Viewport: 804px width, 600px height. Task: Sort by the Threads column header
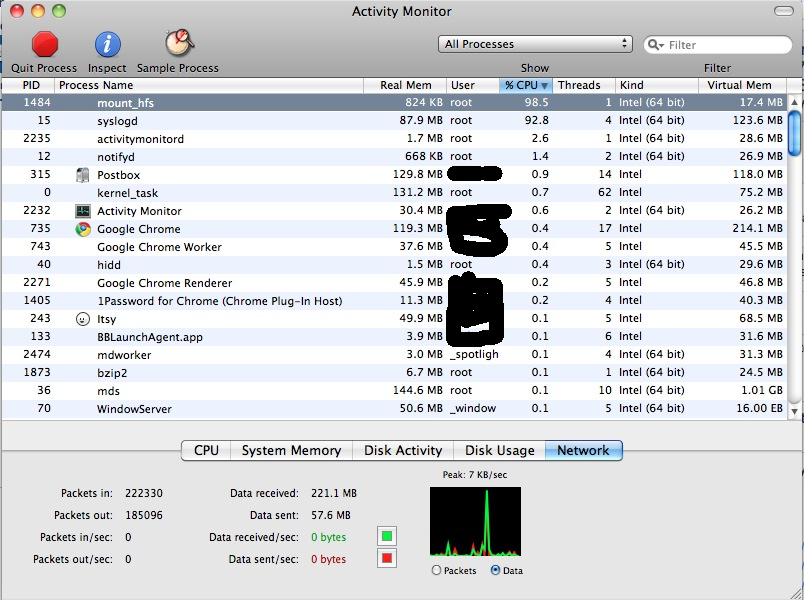tap(584, 85)
